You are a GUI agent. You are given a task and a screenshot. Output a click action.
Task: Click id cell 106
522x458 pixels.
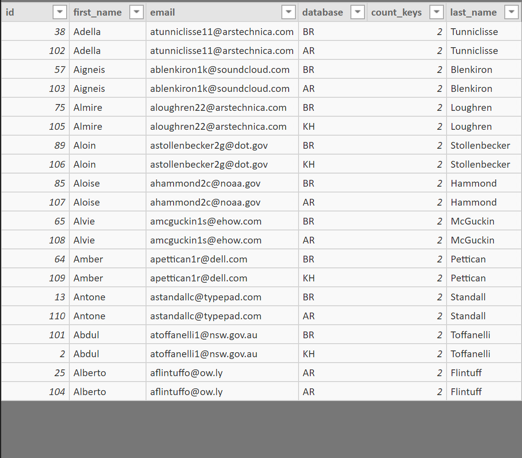click(x=35, y=164)
